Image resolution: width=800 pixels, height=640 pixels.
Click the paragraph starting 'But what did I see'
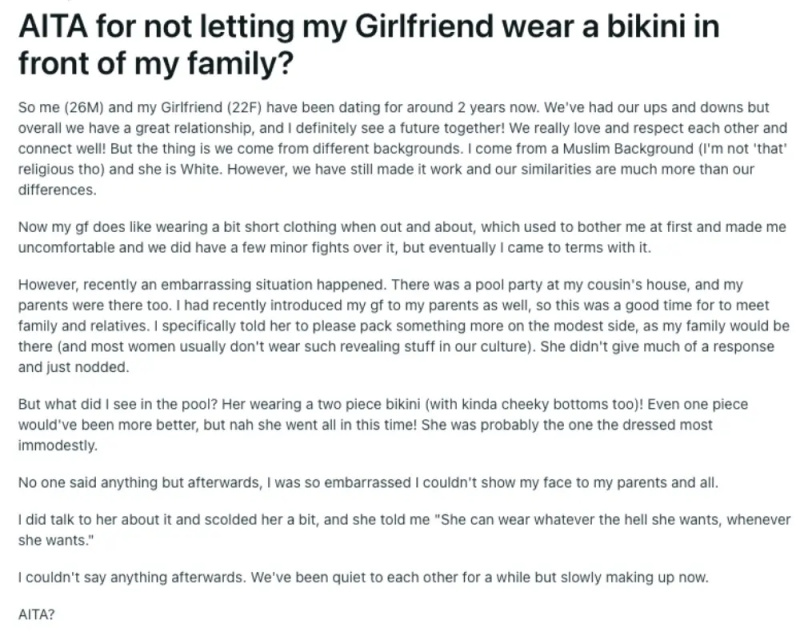point(383,425)
